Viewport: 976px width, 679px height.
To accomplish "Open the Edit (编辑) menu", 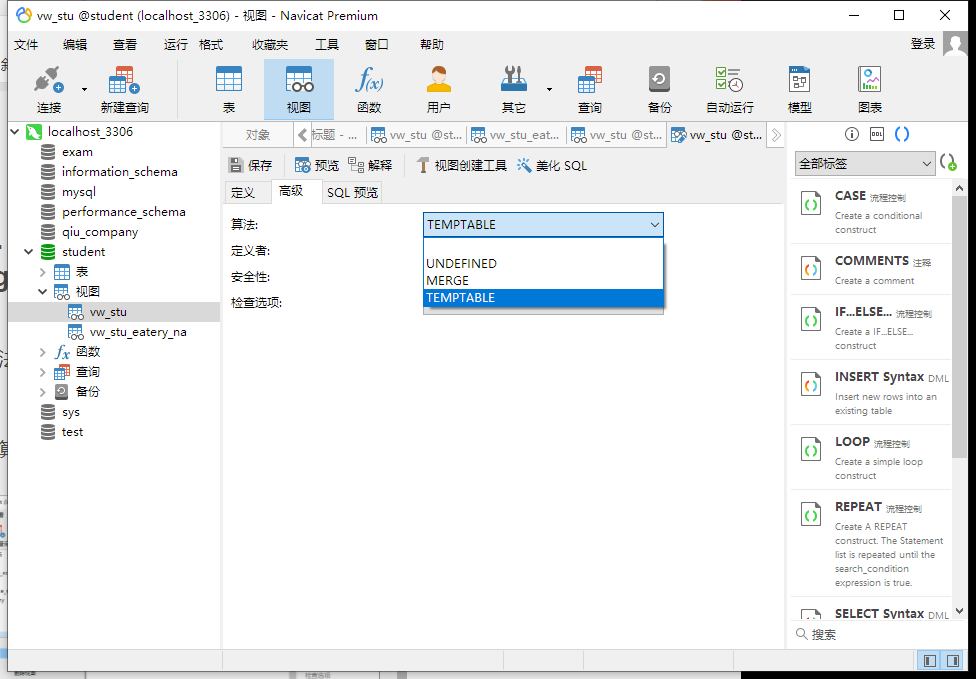I will 75,45.
